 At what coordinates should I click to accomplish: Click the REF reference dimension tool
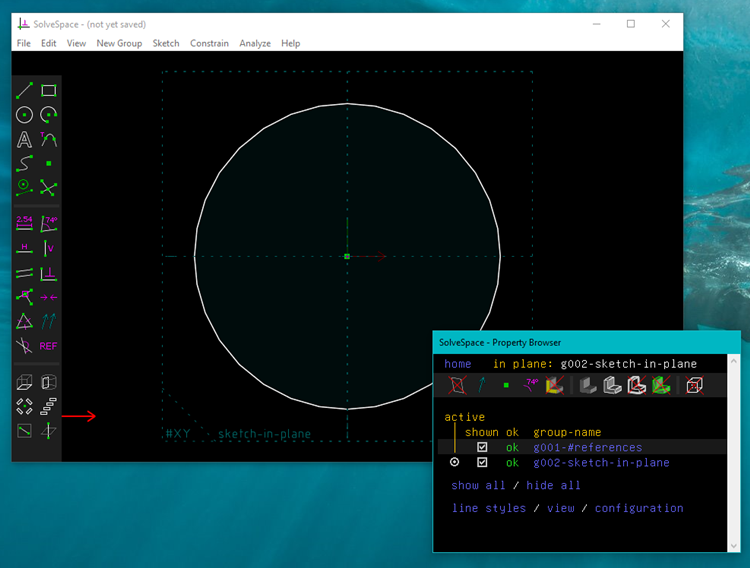pyautogui.click(x=48, y=346)
